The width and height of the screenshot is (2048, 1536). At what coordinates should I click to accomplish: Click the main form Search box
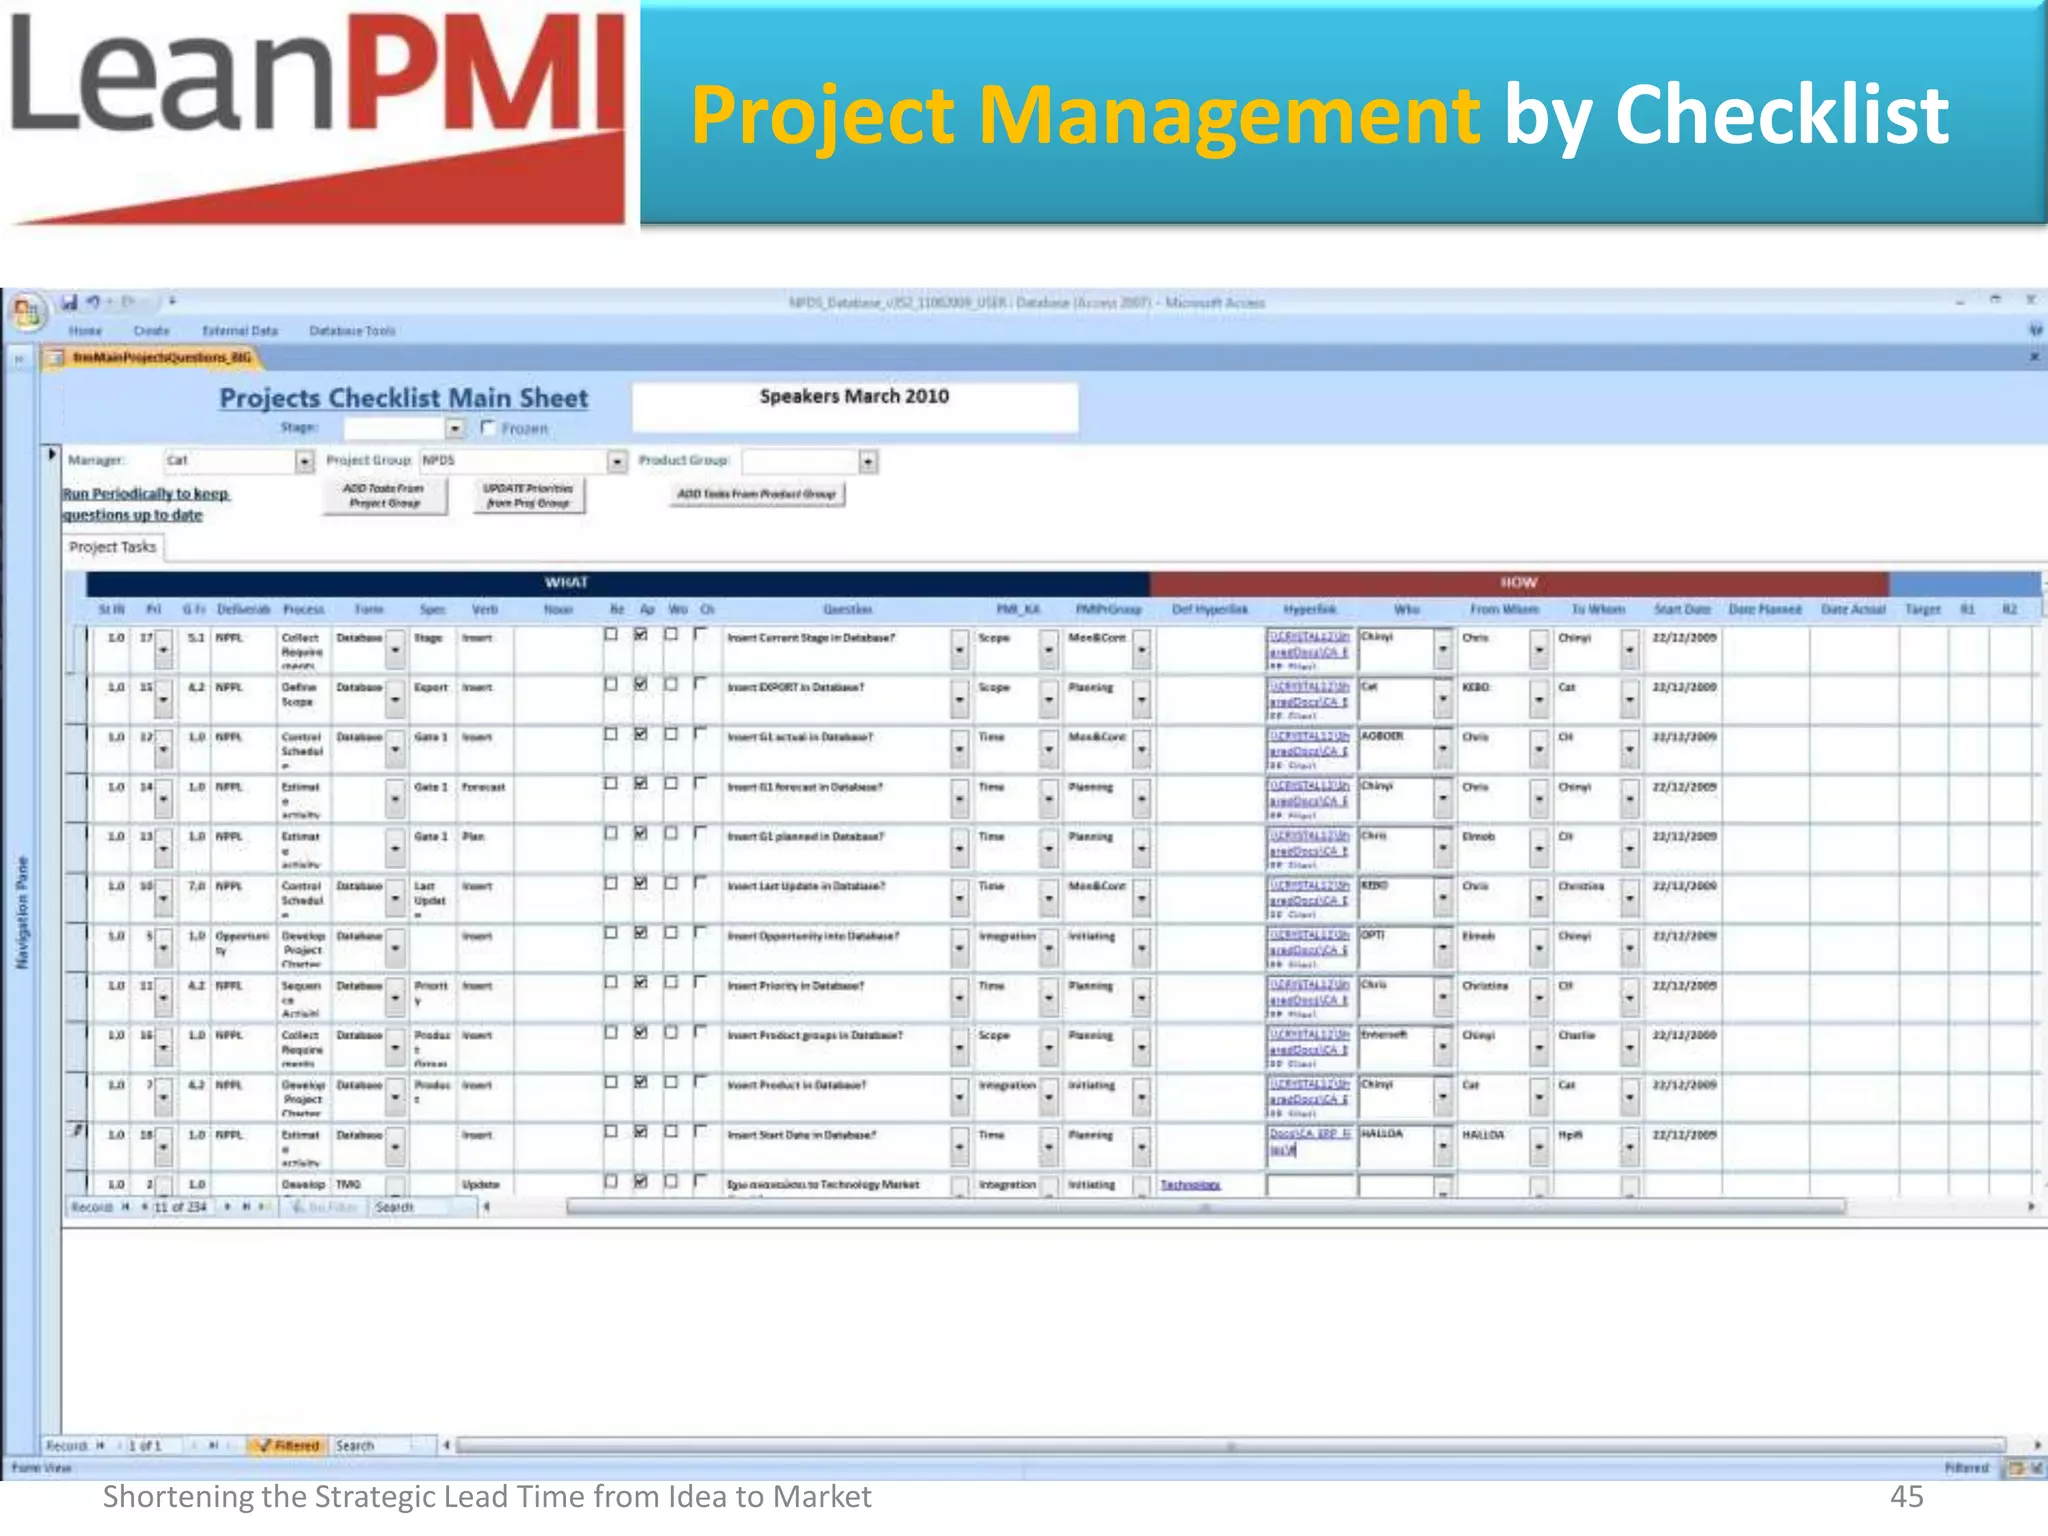pyautogui.click(x=383, y=1445)
